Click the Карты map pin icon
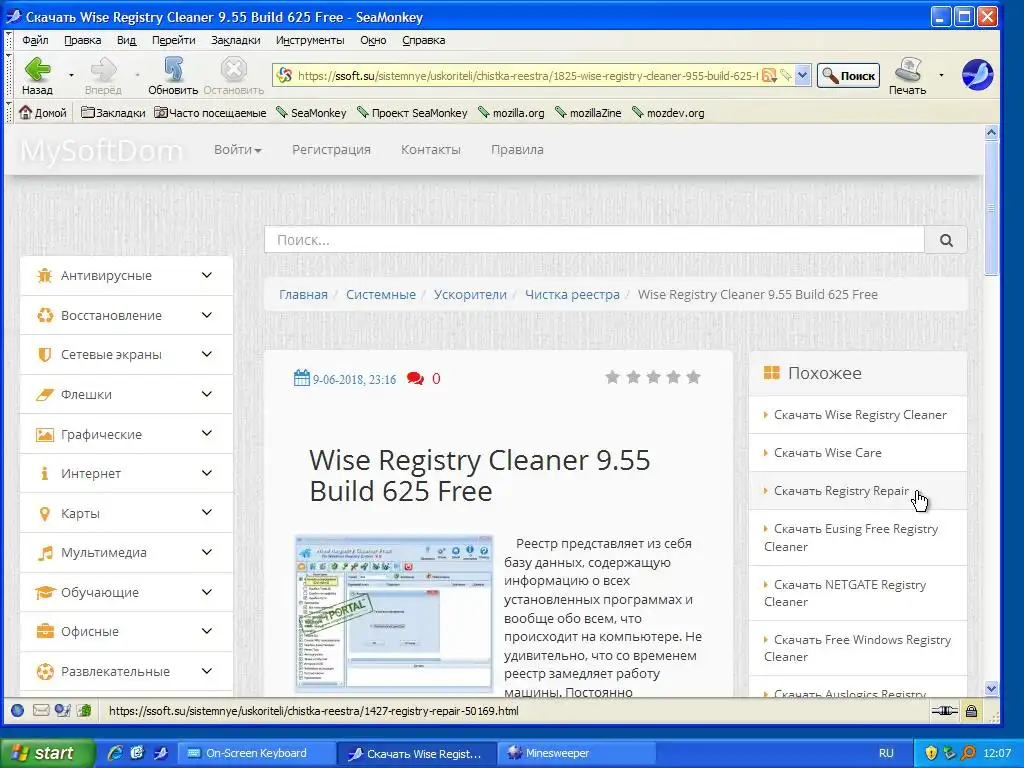The height and width of the screenshot is (768, 1024). point(44,513)
